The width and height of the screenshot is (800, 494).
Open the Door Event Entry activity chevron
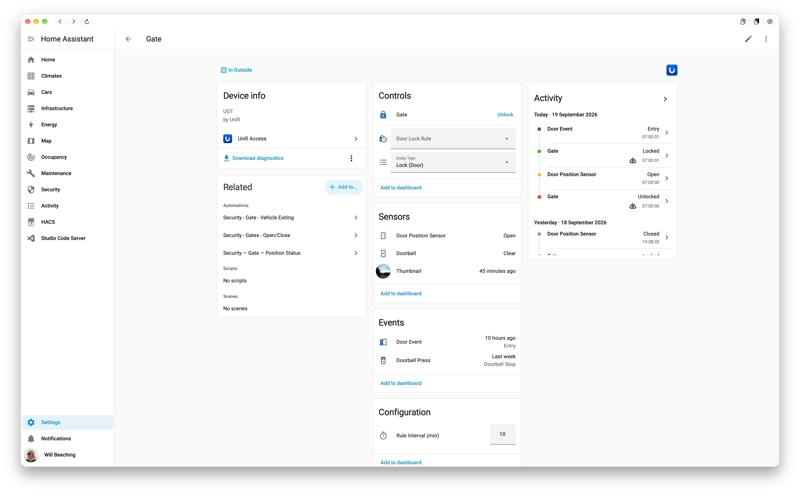[x=667, y=133]
